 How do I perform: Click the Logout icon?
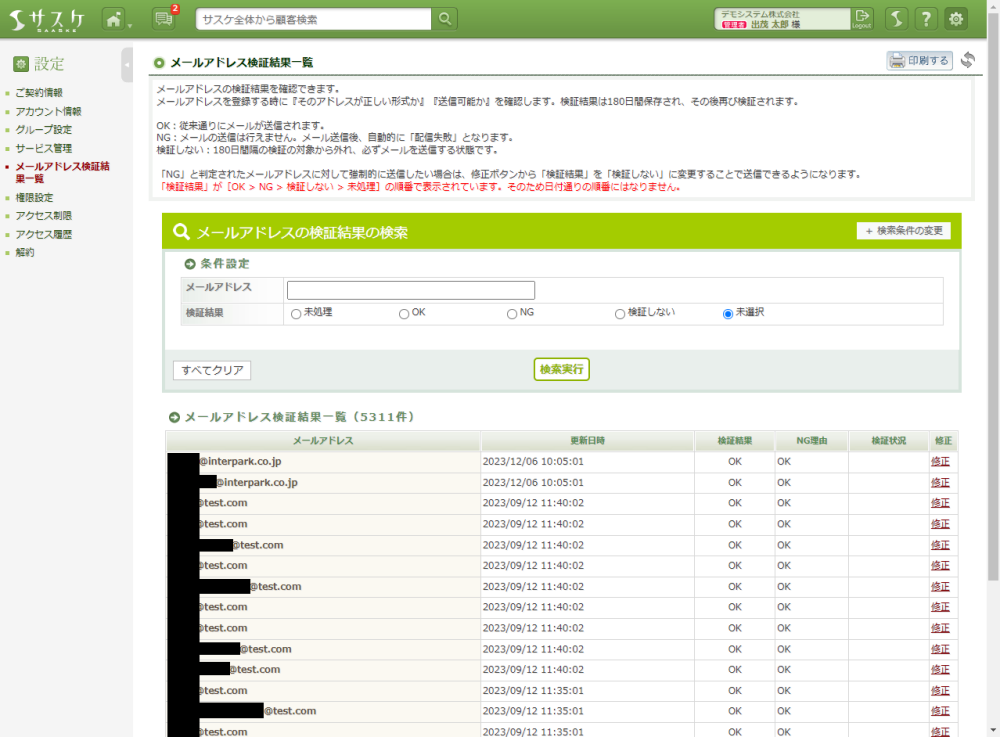click(x=862, y=19)
